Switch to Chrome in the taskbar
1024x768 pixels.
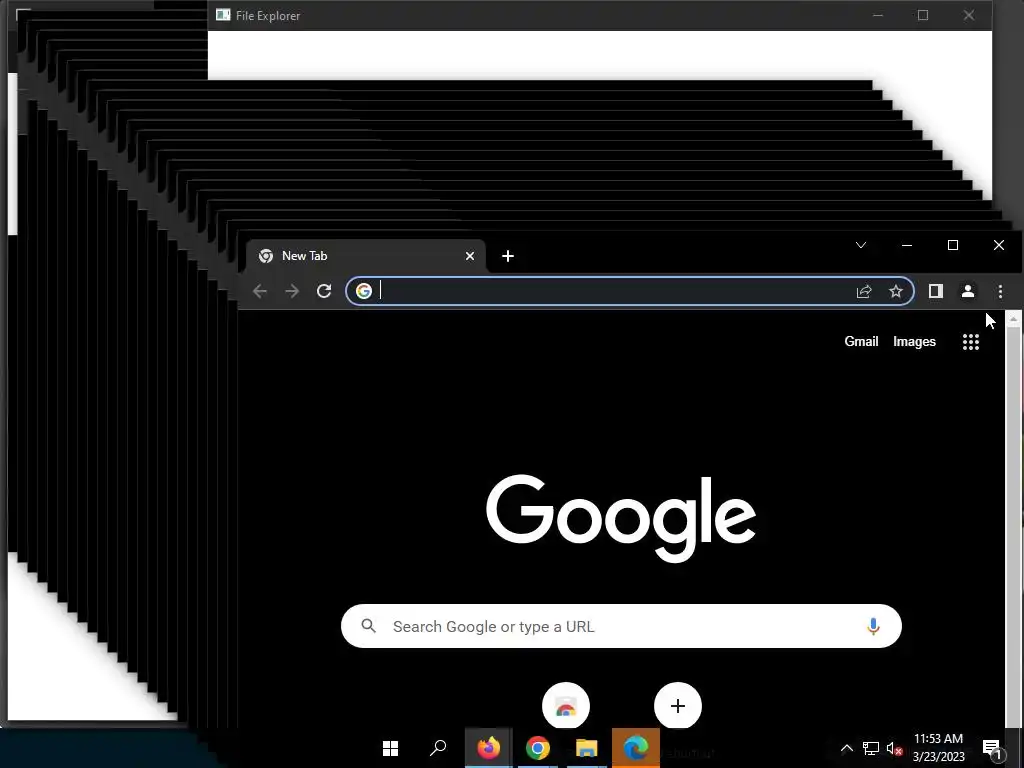pos(537,748)
